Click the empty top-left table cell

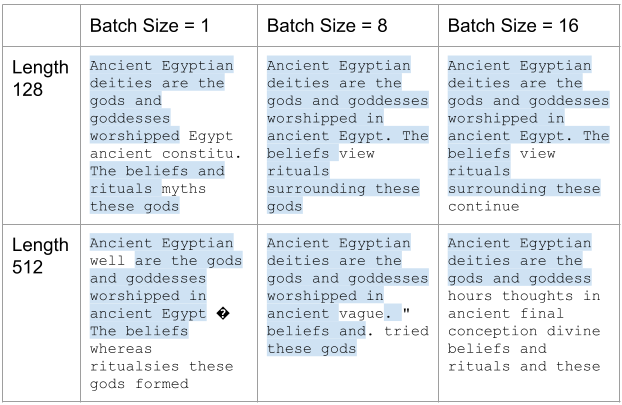pyautogui.click(x=41, y=26)
